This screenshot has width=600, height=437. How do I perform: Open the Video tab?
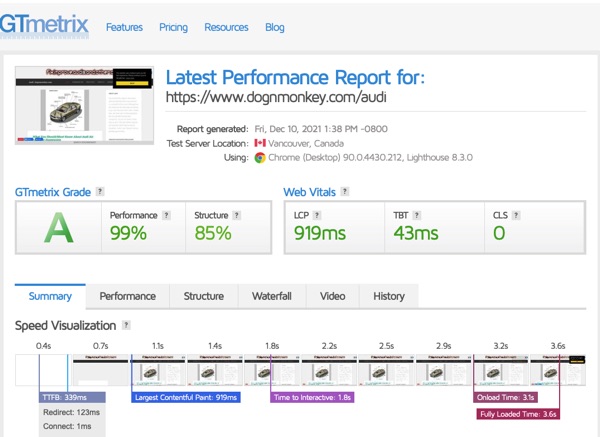[x=332, y=296]
